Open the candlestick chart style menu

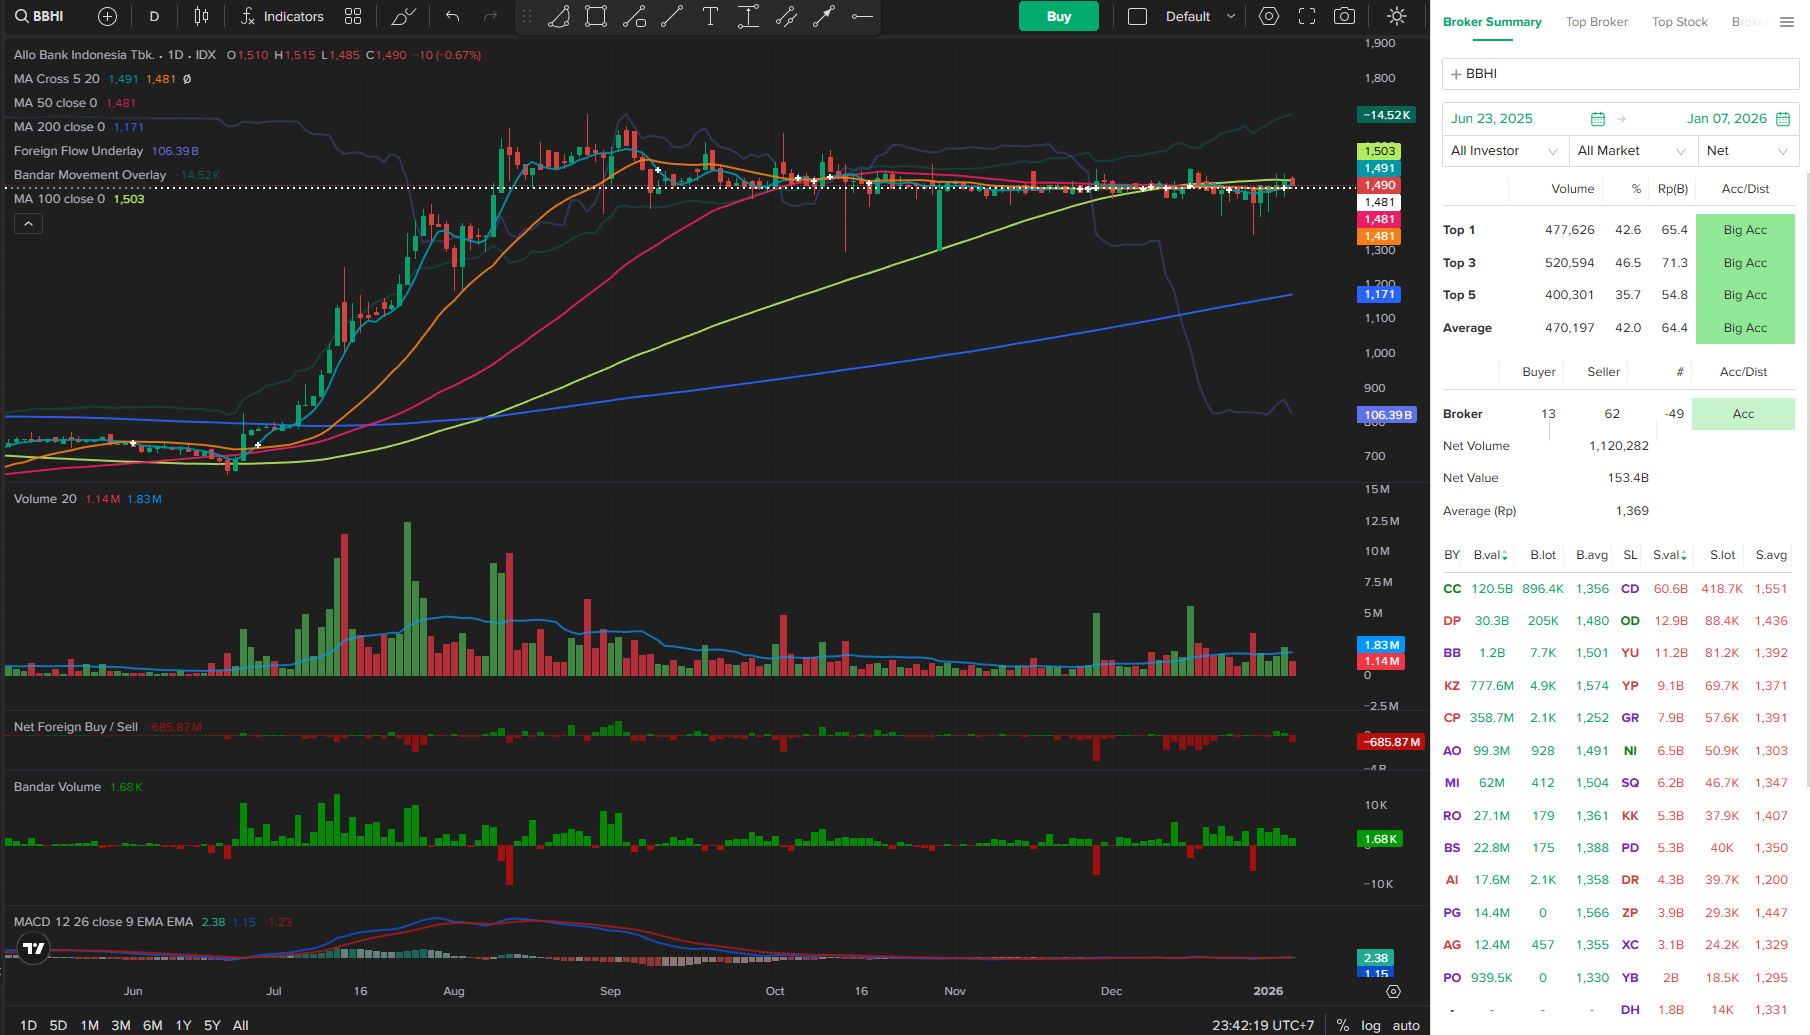[x=201, y=16]
